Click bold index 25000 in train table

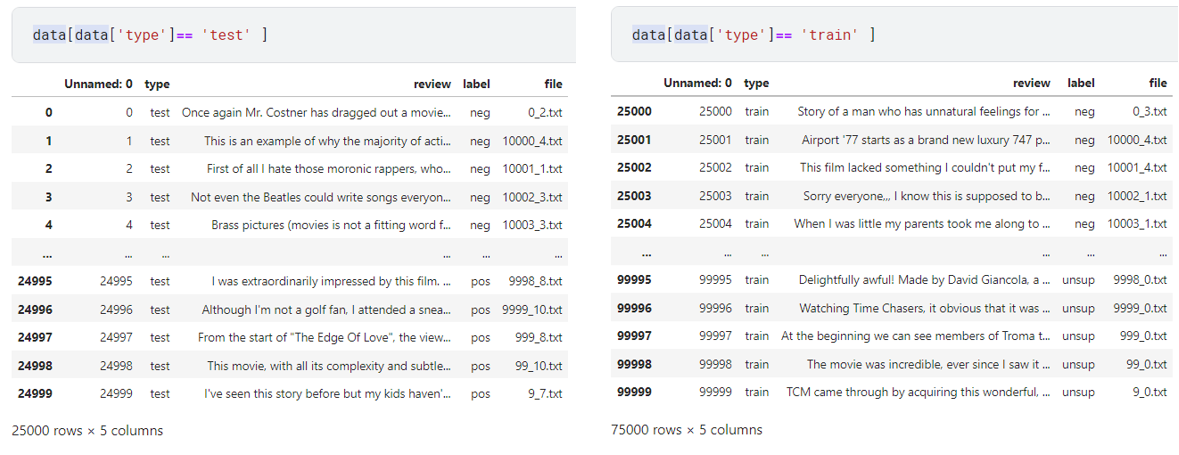point(635,111)
